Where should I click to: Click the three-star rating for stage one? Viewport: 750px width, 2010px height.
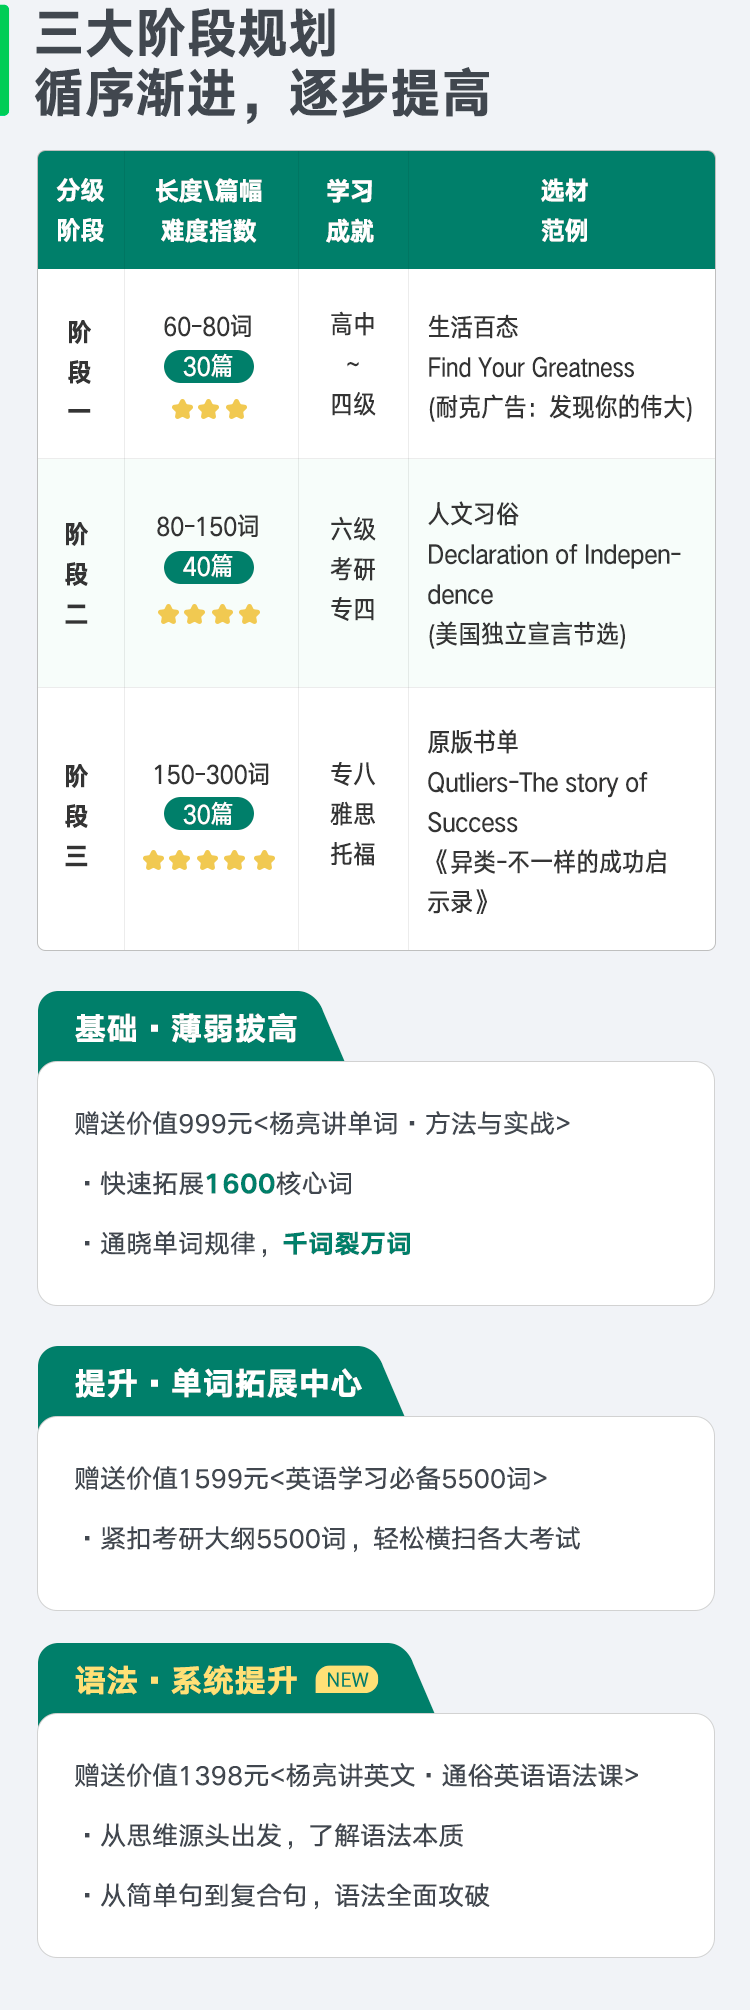[209, 409]
